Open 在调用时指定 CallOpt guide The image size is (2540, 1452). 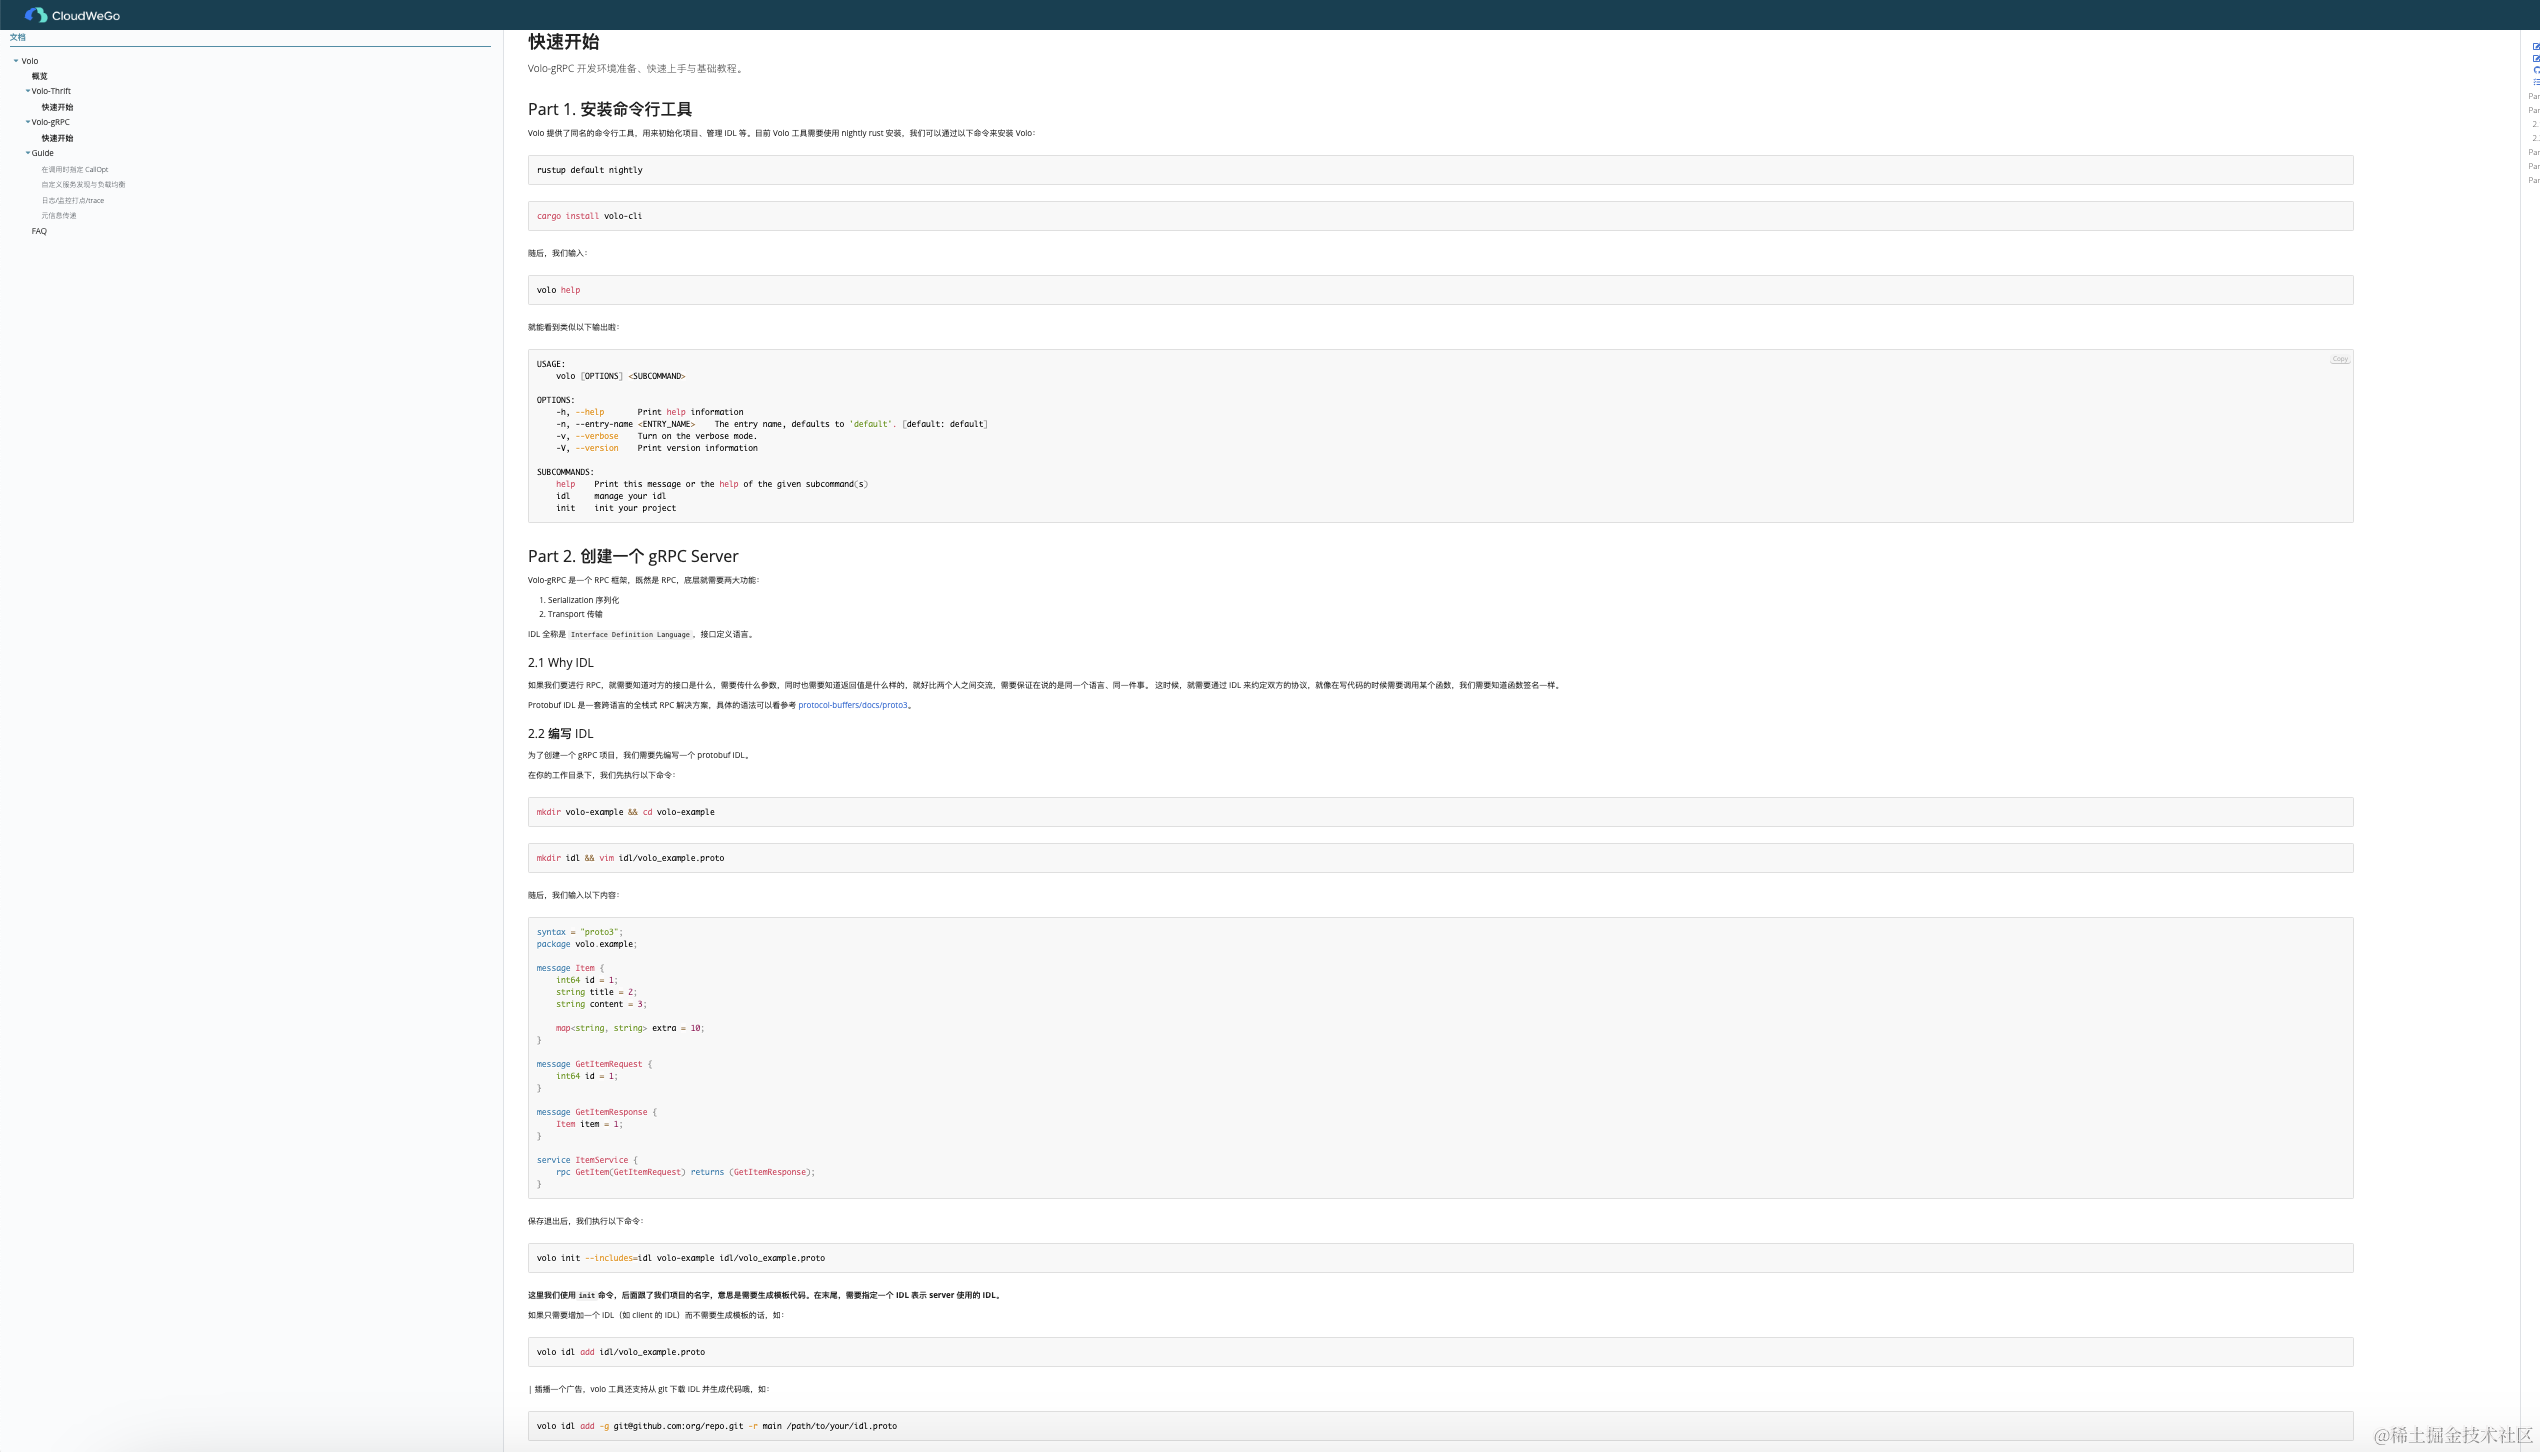click(x=75, y=168)
